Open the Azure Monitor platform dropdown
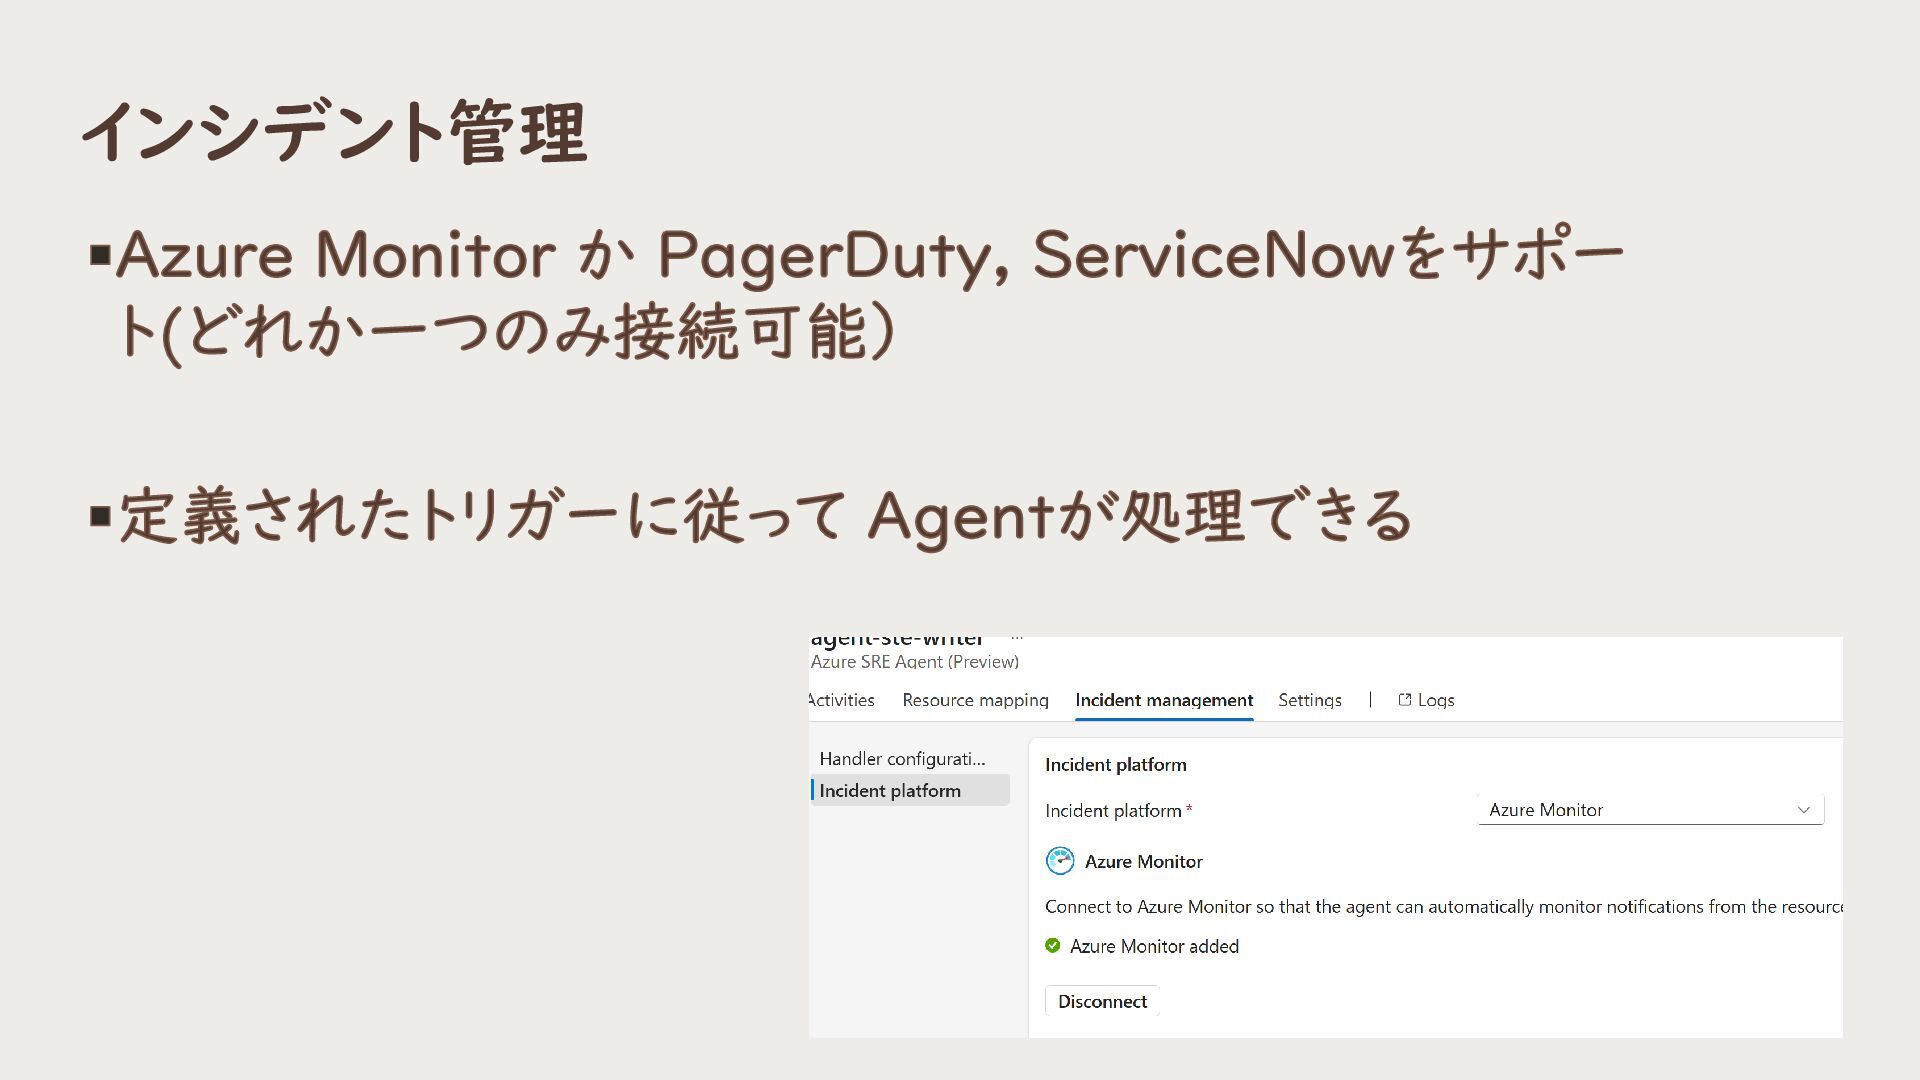The height and width of the screenshot is (1080, 1920). point(1651,810)
